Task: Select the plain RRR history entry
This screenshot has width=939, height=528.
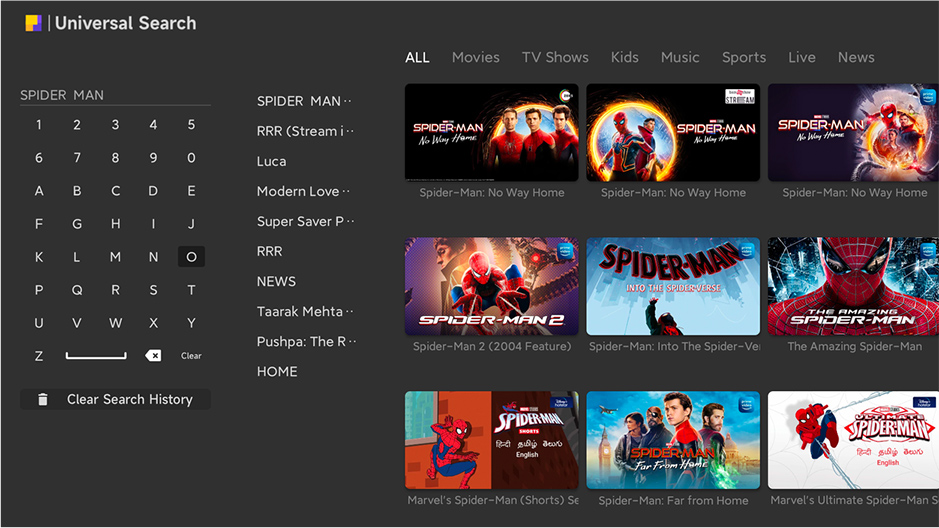Action: click(269, 251)
